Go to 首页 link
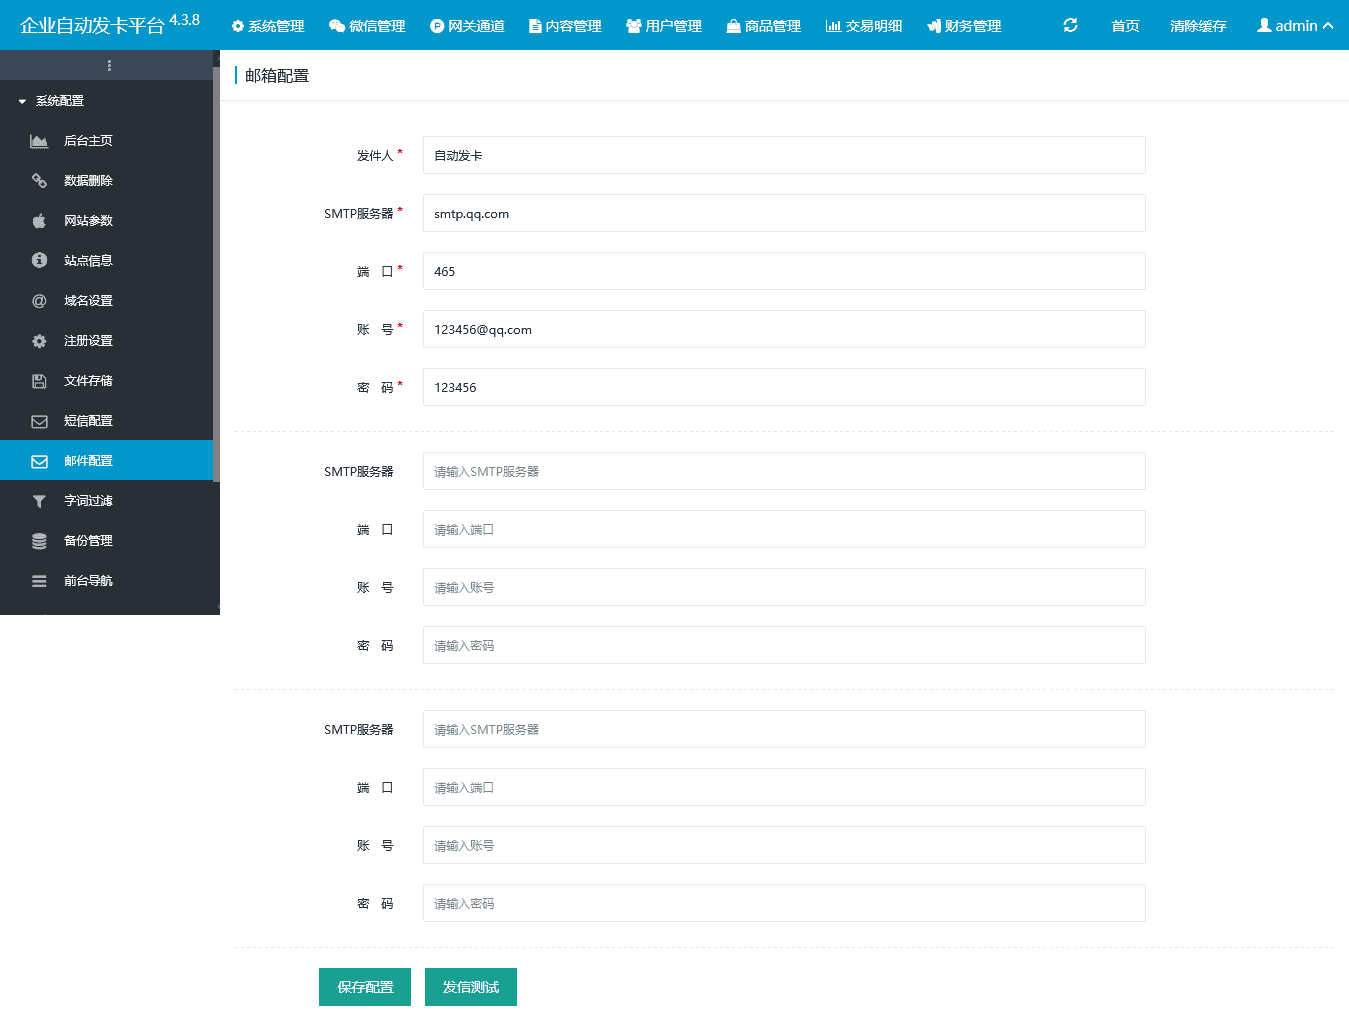1349x1021 pixels. [x=1125, y=26]
